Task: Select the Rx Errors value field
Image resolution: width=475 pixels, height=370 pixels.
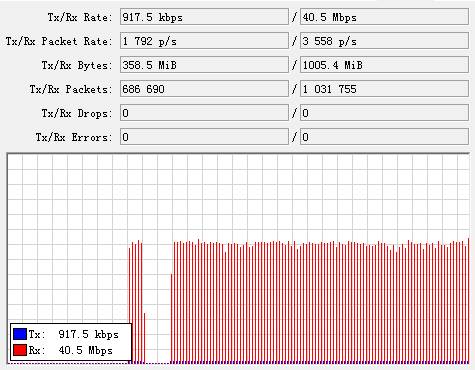Action: (x=384, y=137)
